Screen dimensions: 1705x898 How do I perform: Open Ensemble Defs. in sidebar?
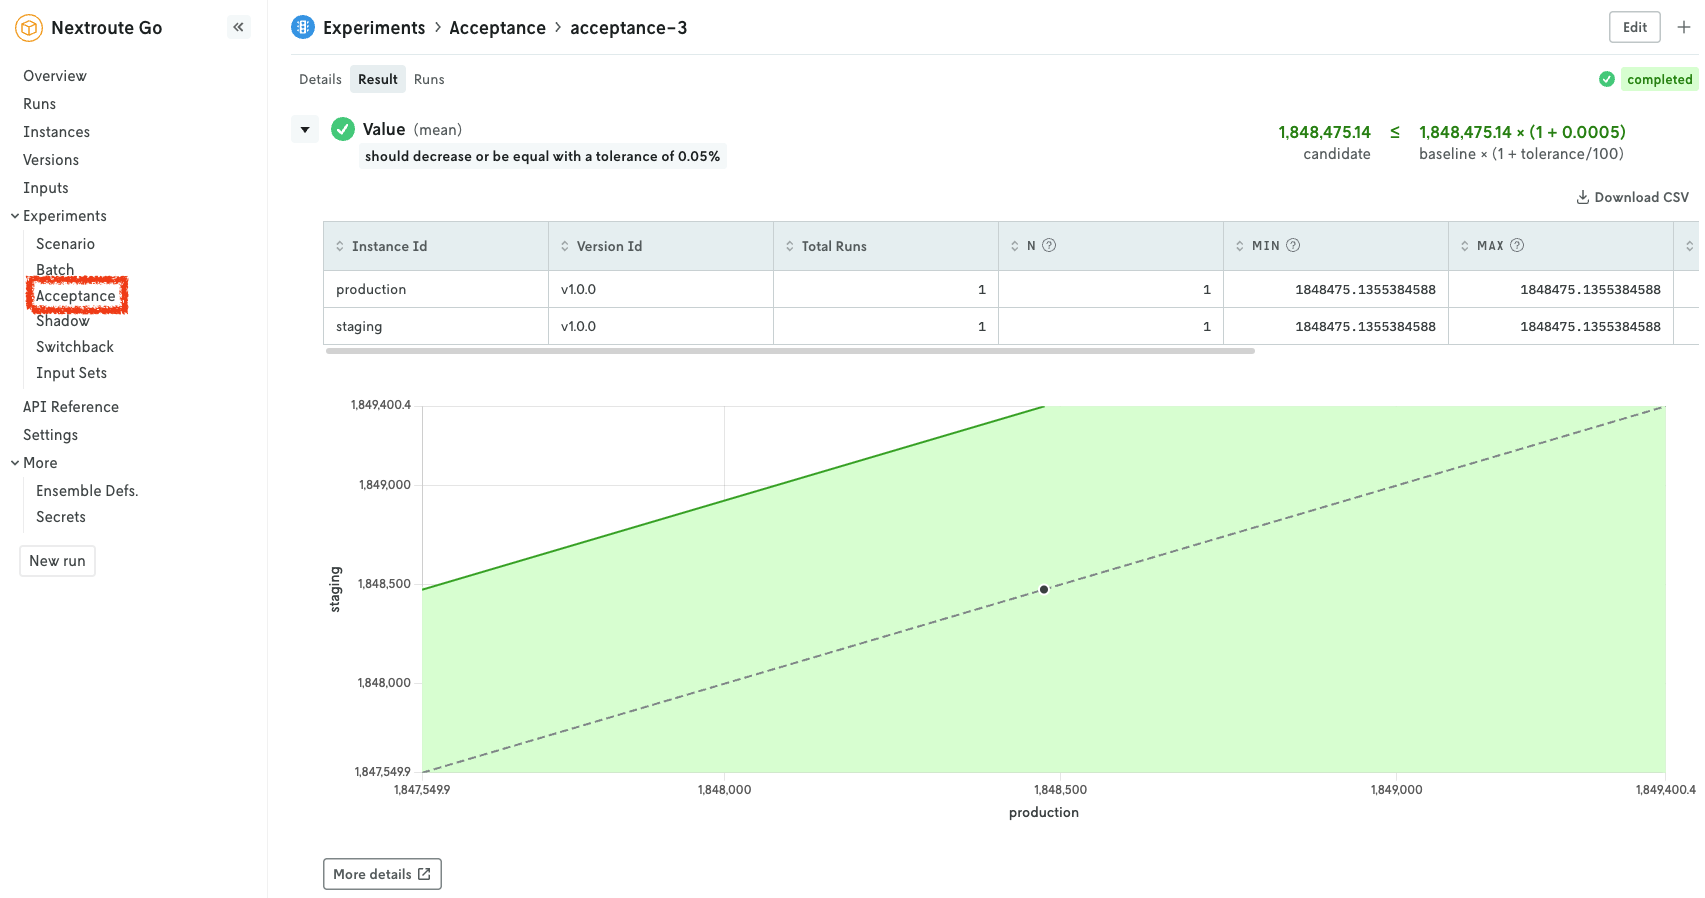coord(87,491)
